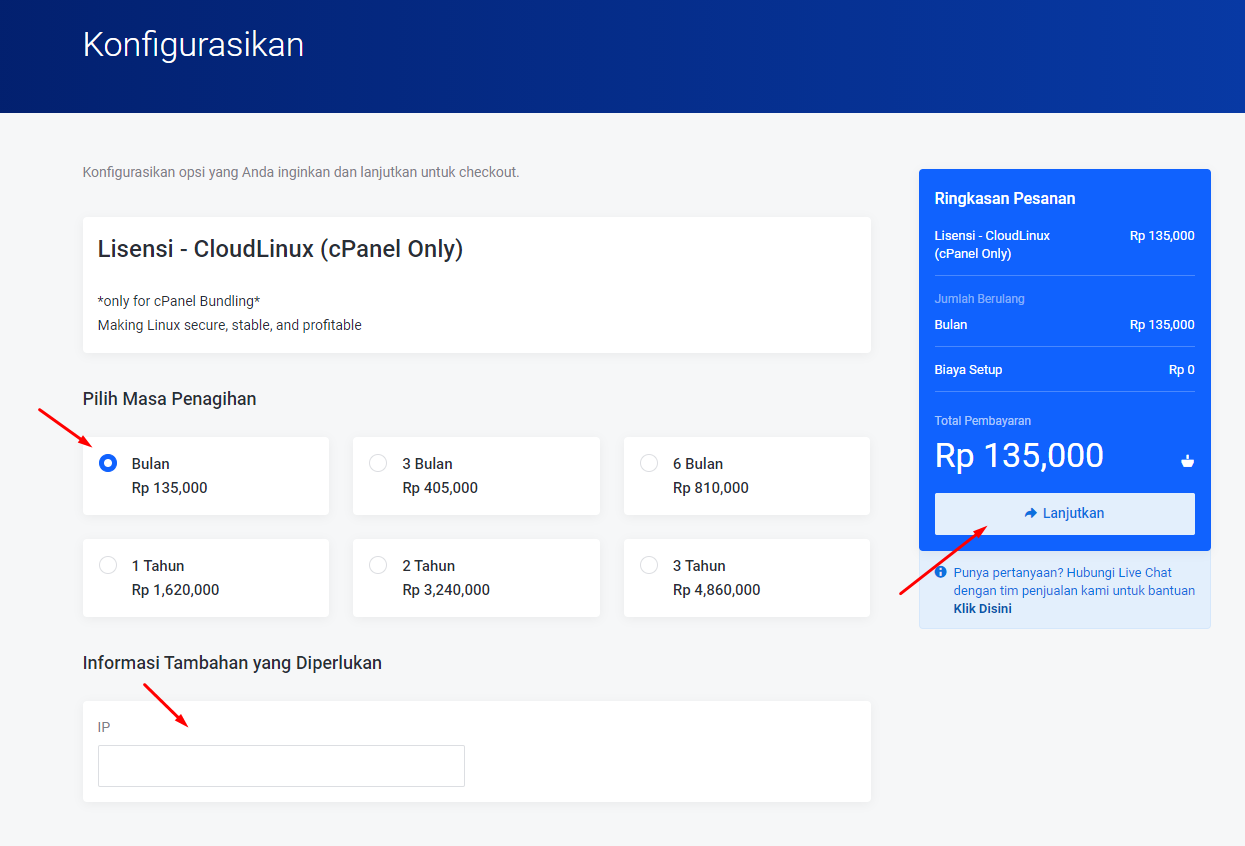Click the Ringkasan Pesanan summary heading

tap(1004, 198)
